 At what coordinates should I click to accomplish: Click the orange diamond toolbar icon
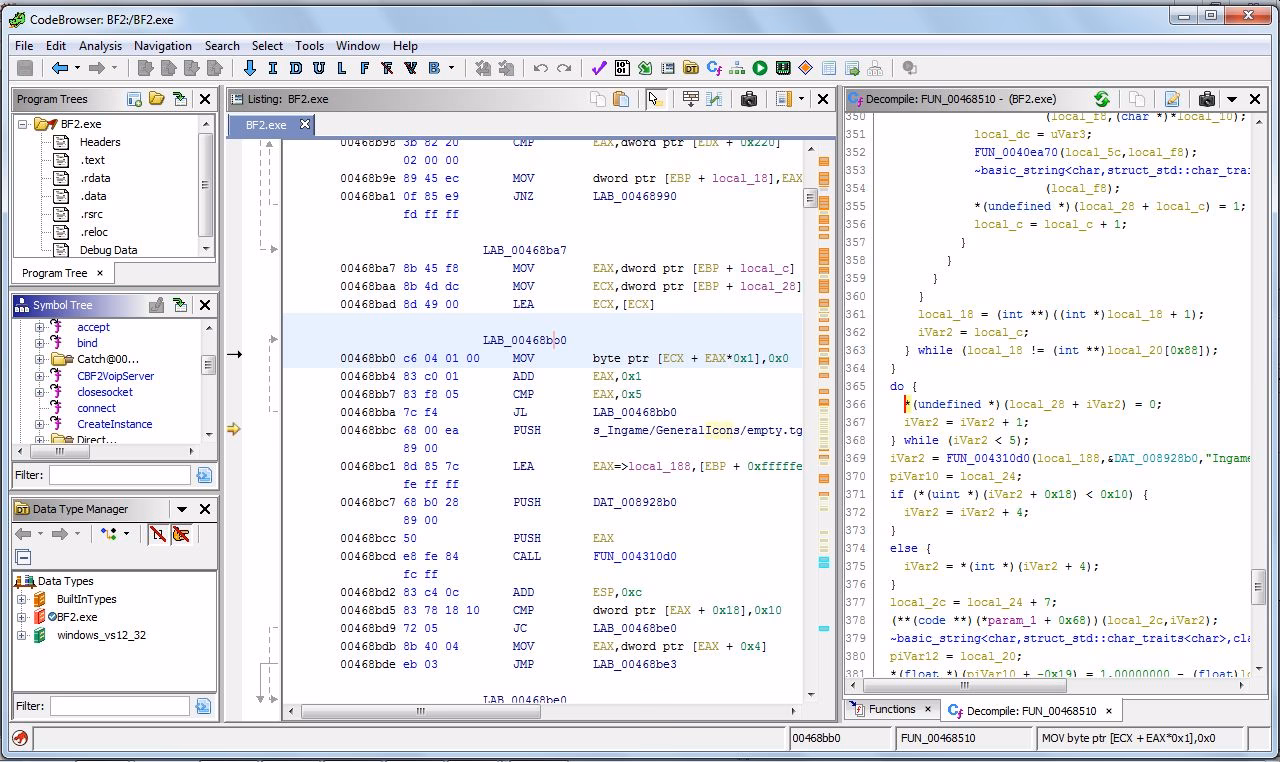click(x=806, y=68)
